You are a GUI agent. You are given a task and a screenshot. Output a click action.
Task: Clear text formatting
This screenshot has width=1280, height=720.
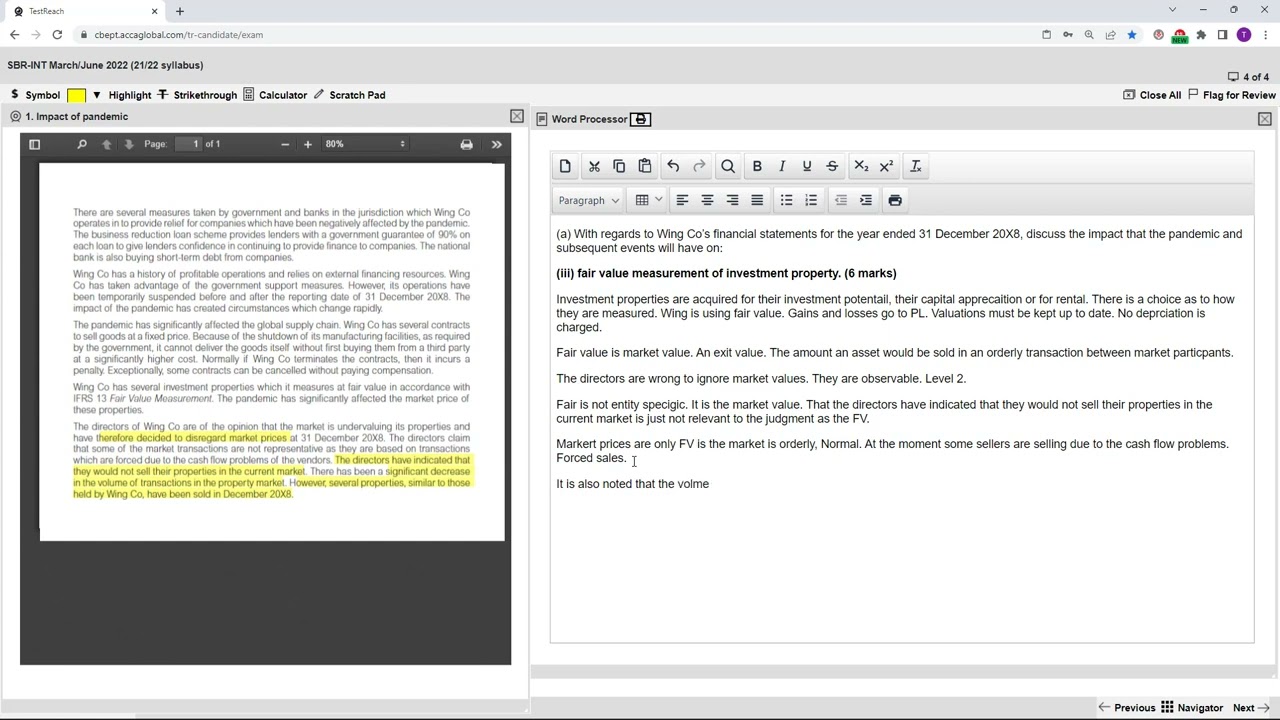point(915,166)
